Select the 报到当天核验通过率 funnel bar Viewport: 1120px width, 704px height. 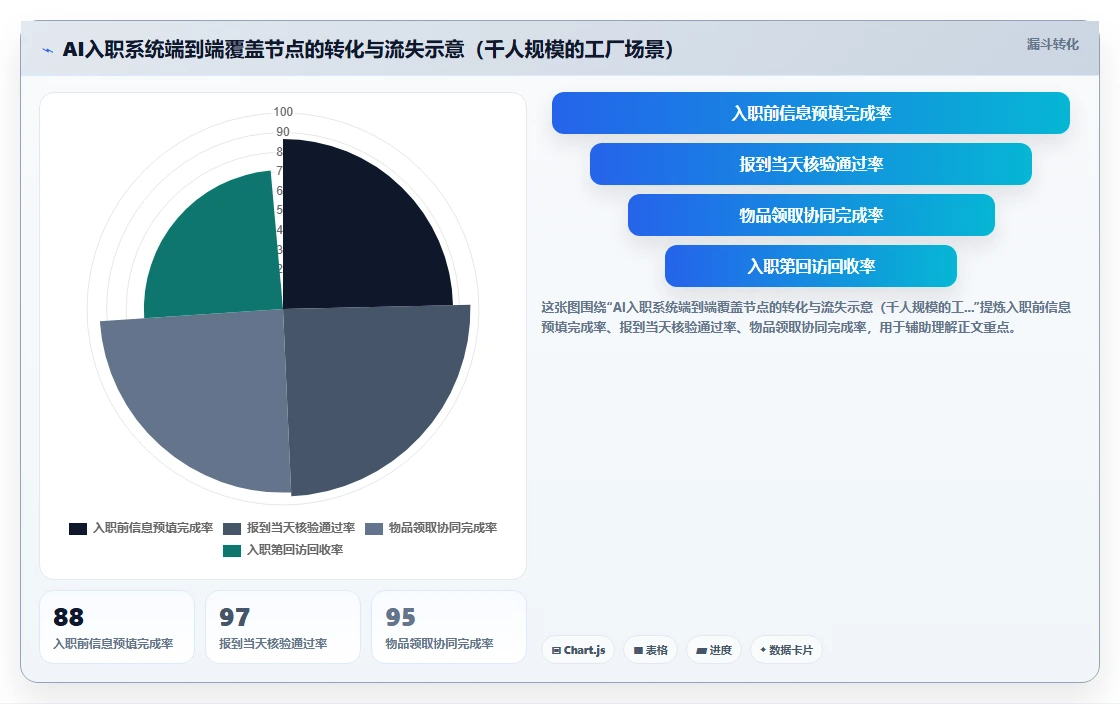point(811,164)
